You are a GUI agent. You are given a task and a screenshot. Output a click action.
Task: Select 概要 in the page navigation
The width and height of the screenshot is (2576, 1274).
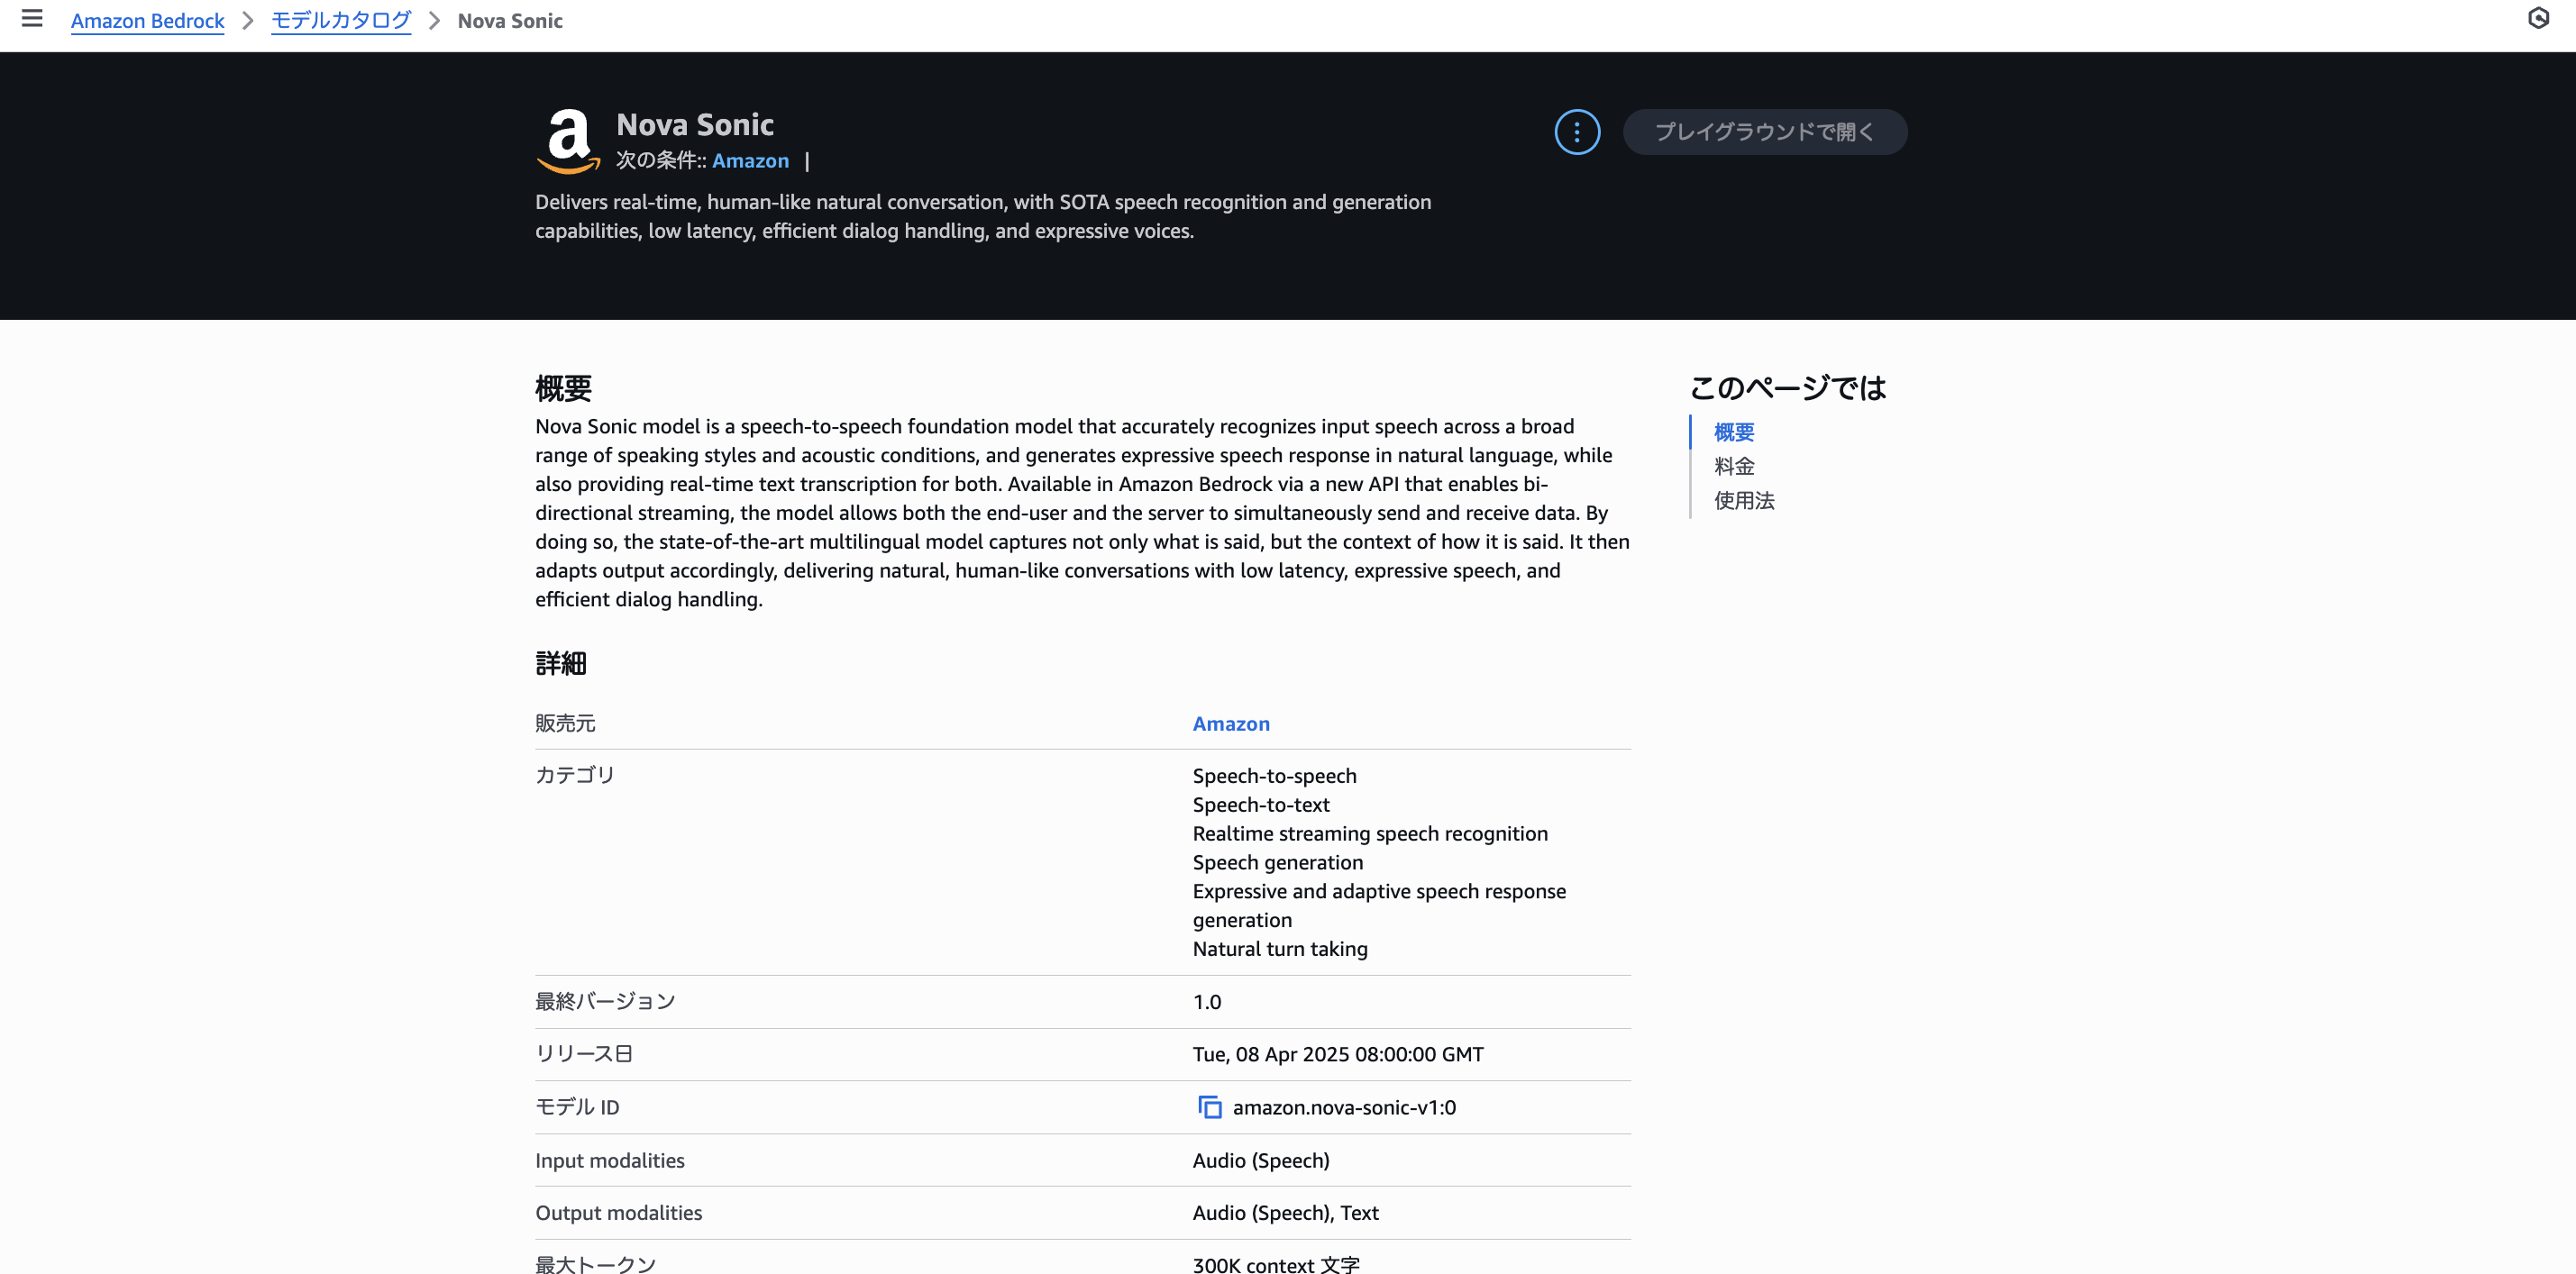[1734, 432]
